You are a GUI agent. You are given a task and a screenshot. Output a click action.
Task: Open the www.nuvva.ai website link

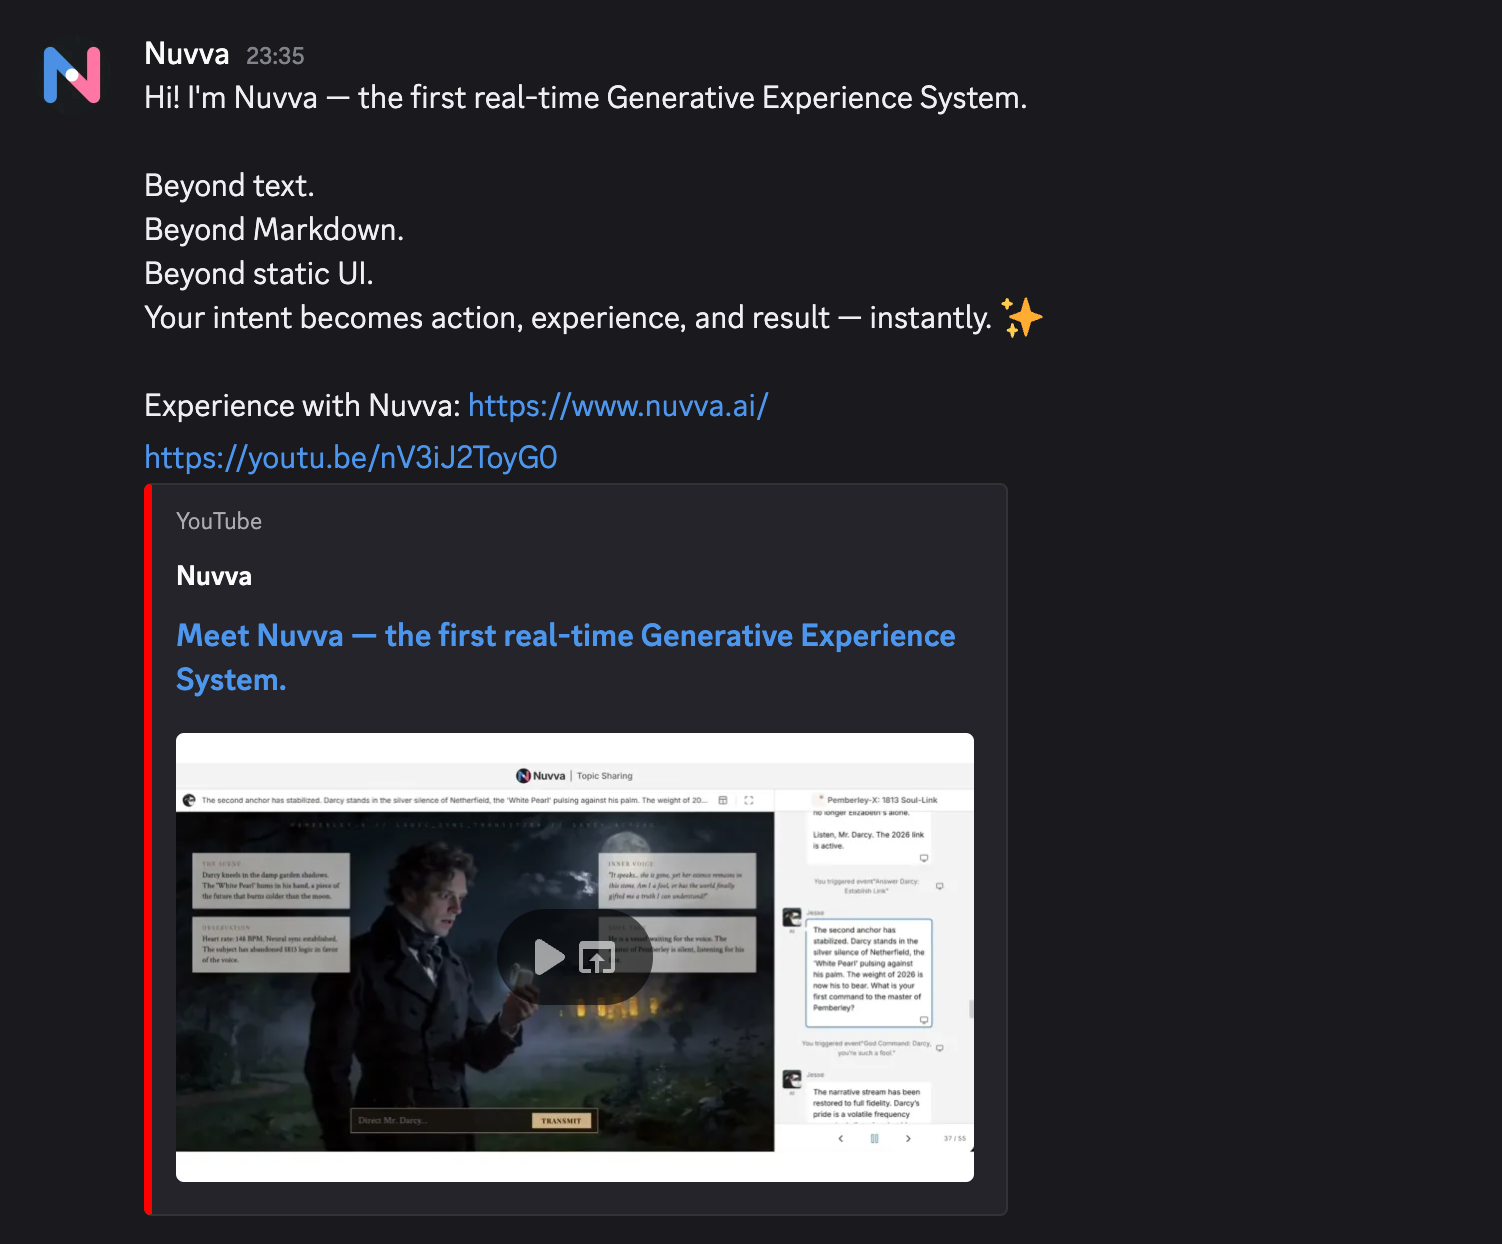pos(617,406)
